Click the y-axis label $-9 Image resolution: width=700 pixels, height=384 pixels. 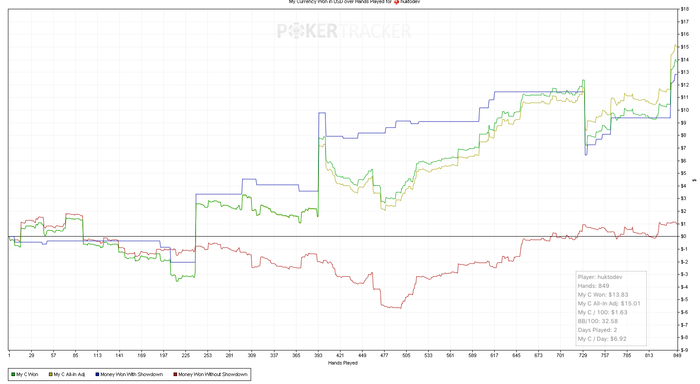(x=684, y=350)
